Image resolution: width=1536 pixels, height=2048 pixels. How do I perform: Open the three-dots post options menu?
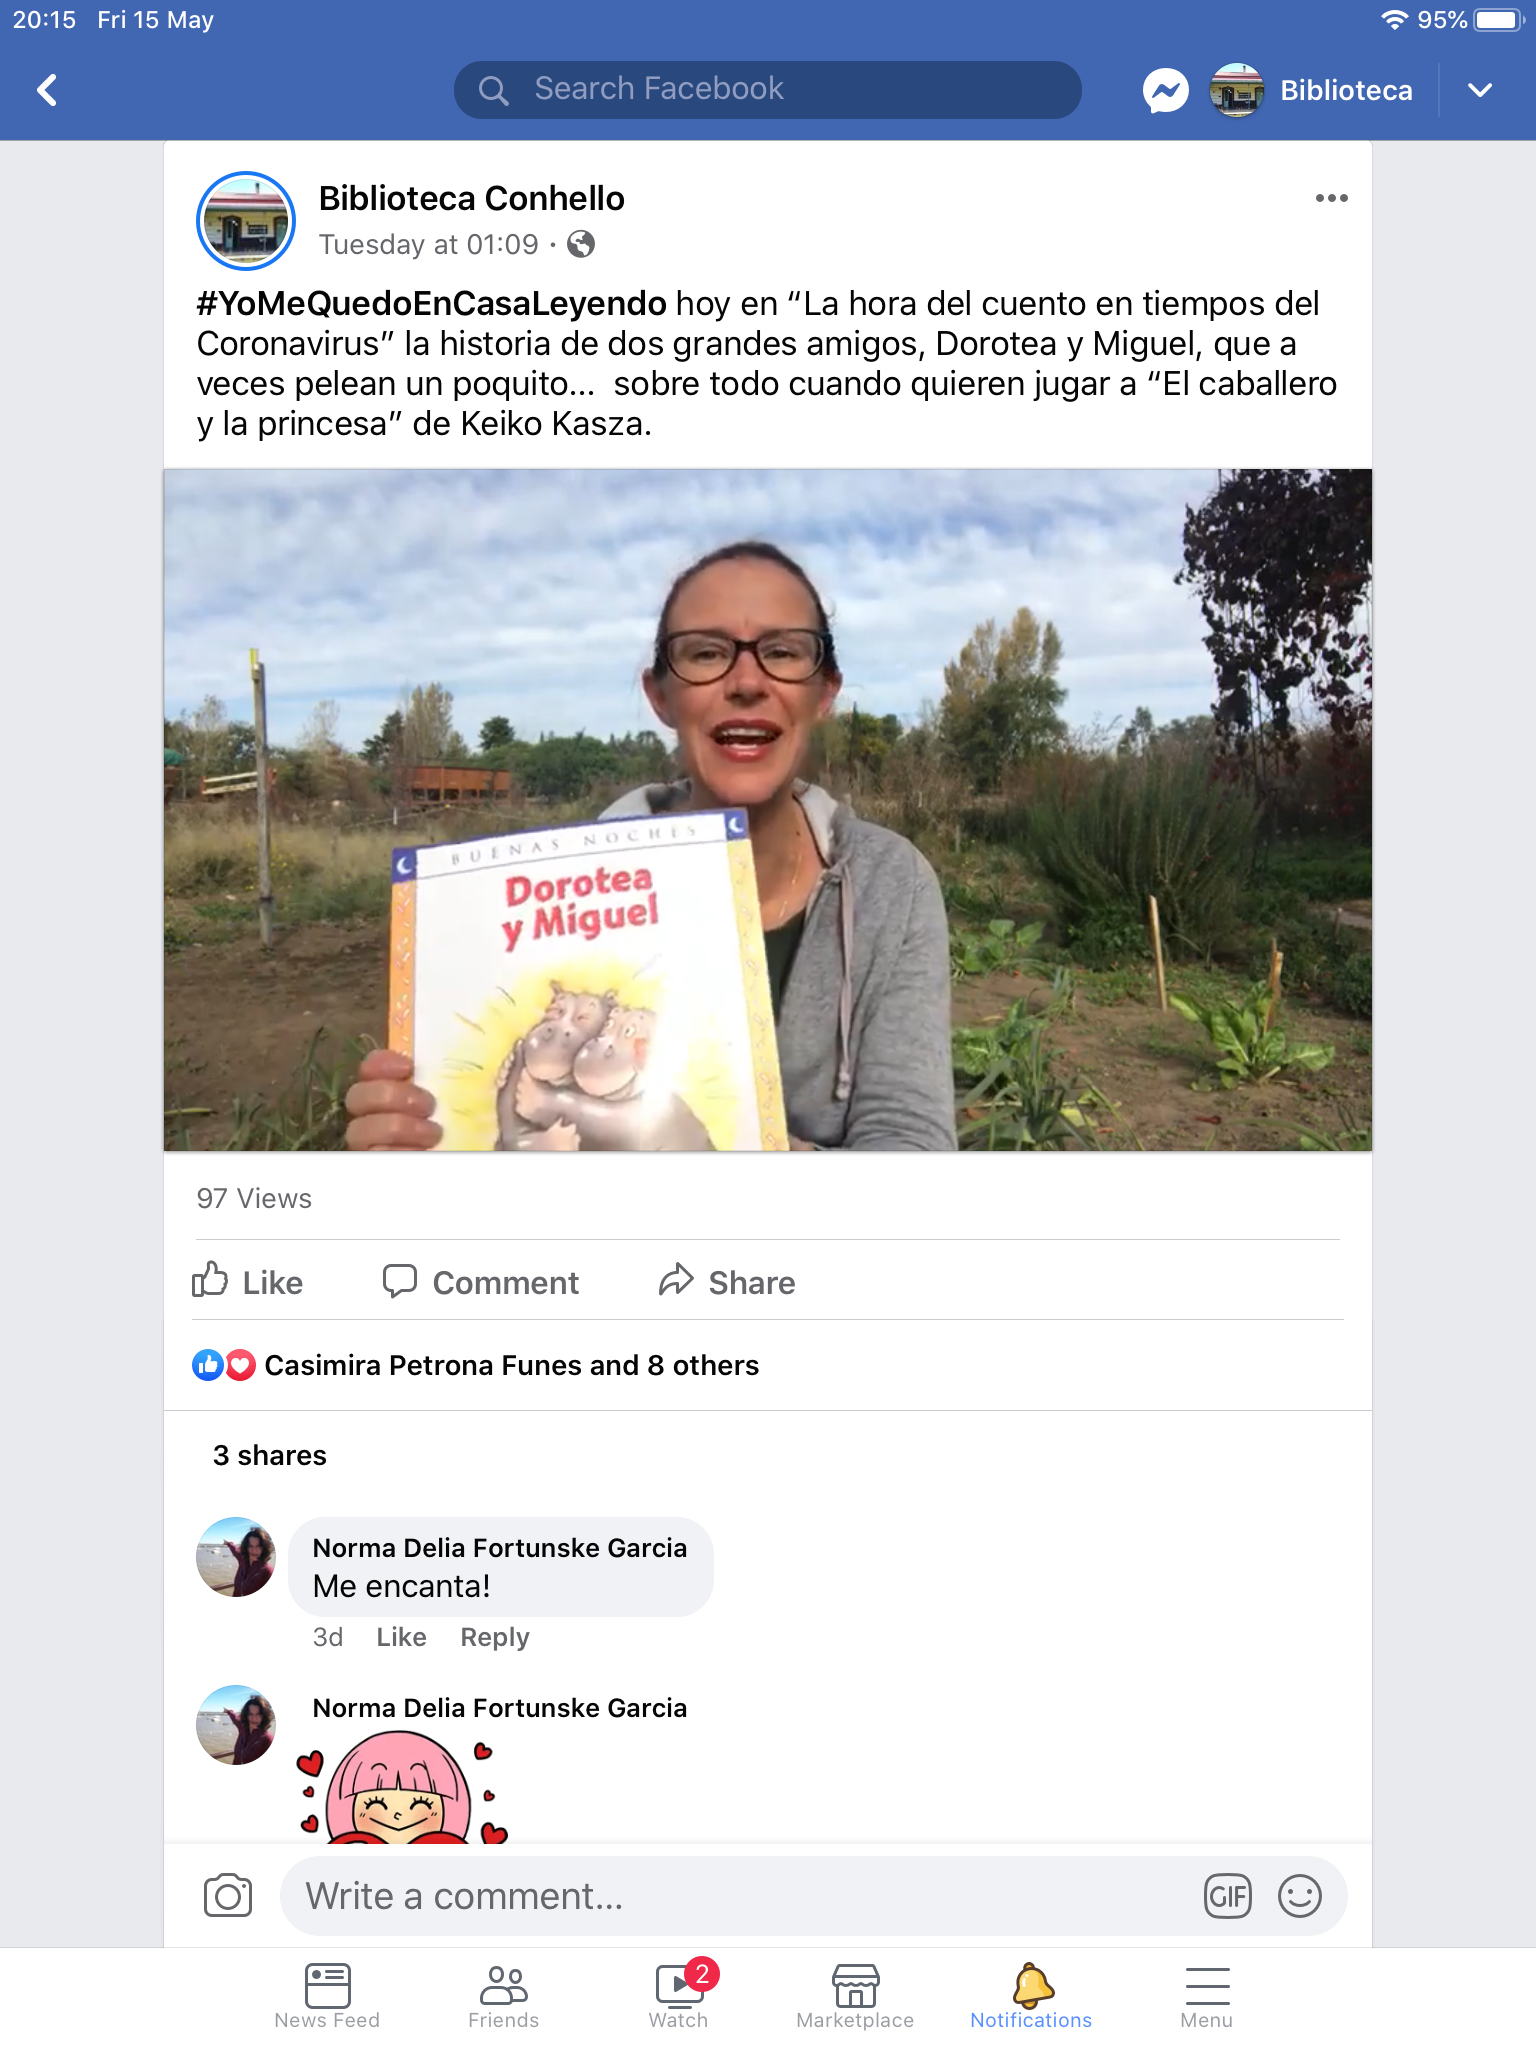[x=1331, y=198]
